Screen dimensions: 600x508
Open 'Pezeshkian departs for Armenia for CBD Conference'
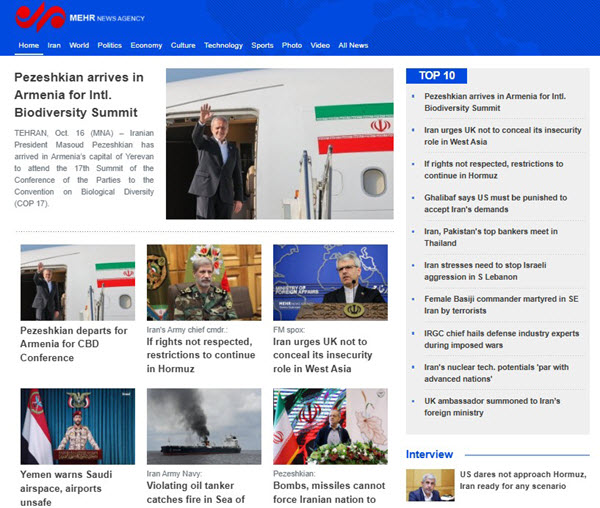coord(74,344)
